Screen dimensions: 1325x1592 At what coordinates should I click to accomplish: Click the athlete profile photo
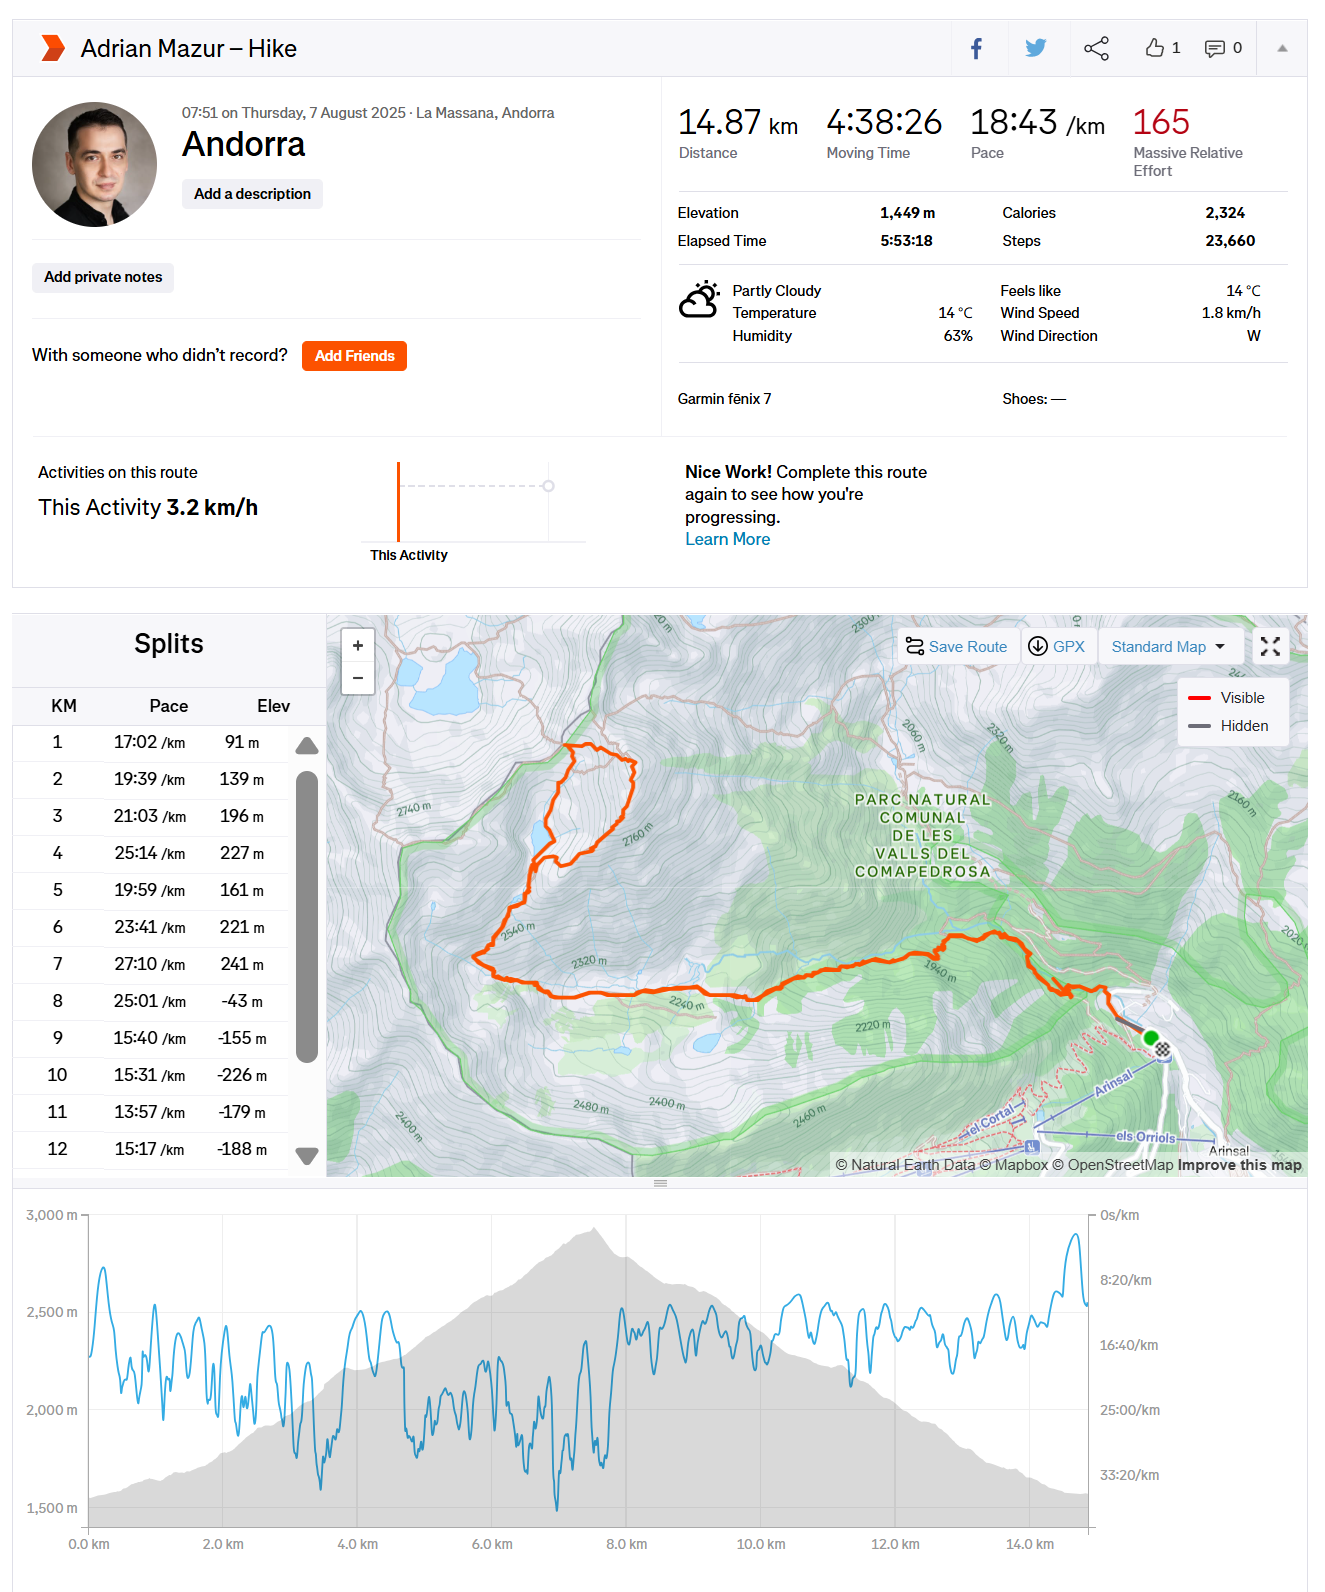[95, 164]
